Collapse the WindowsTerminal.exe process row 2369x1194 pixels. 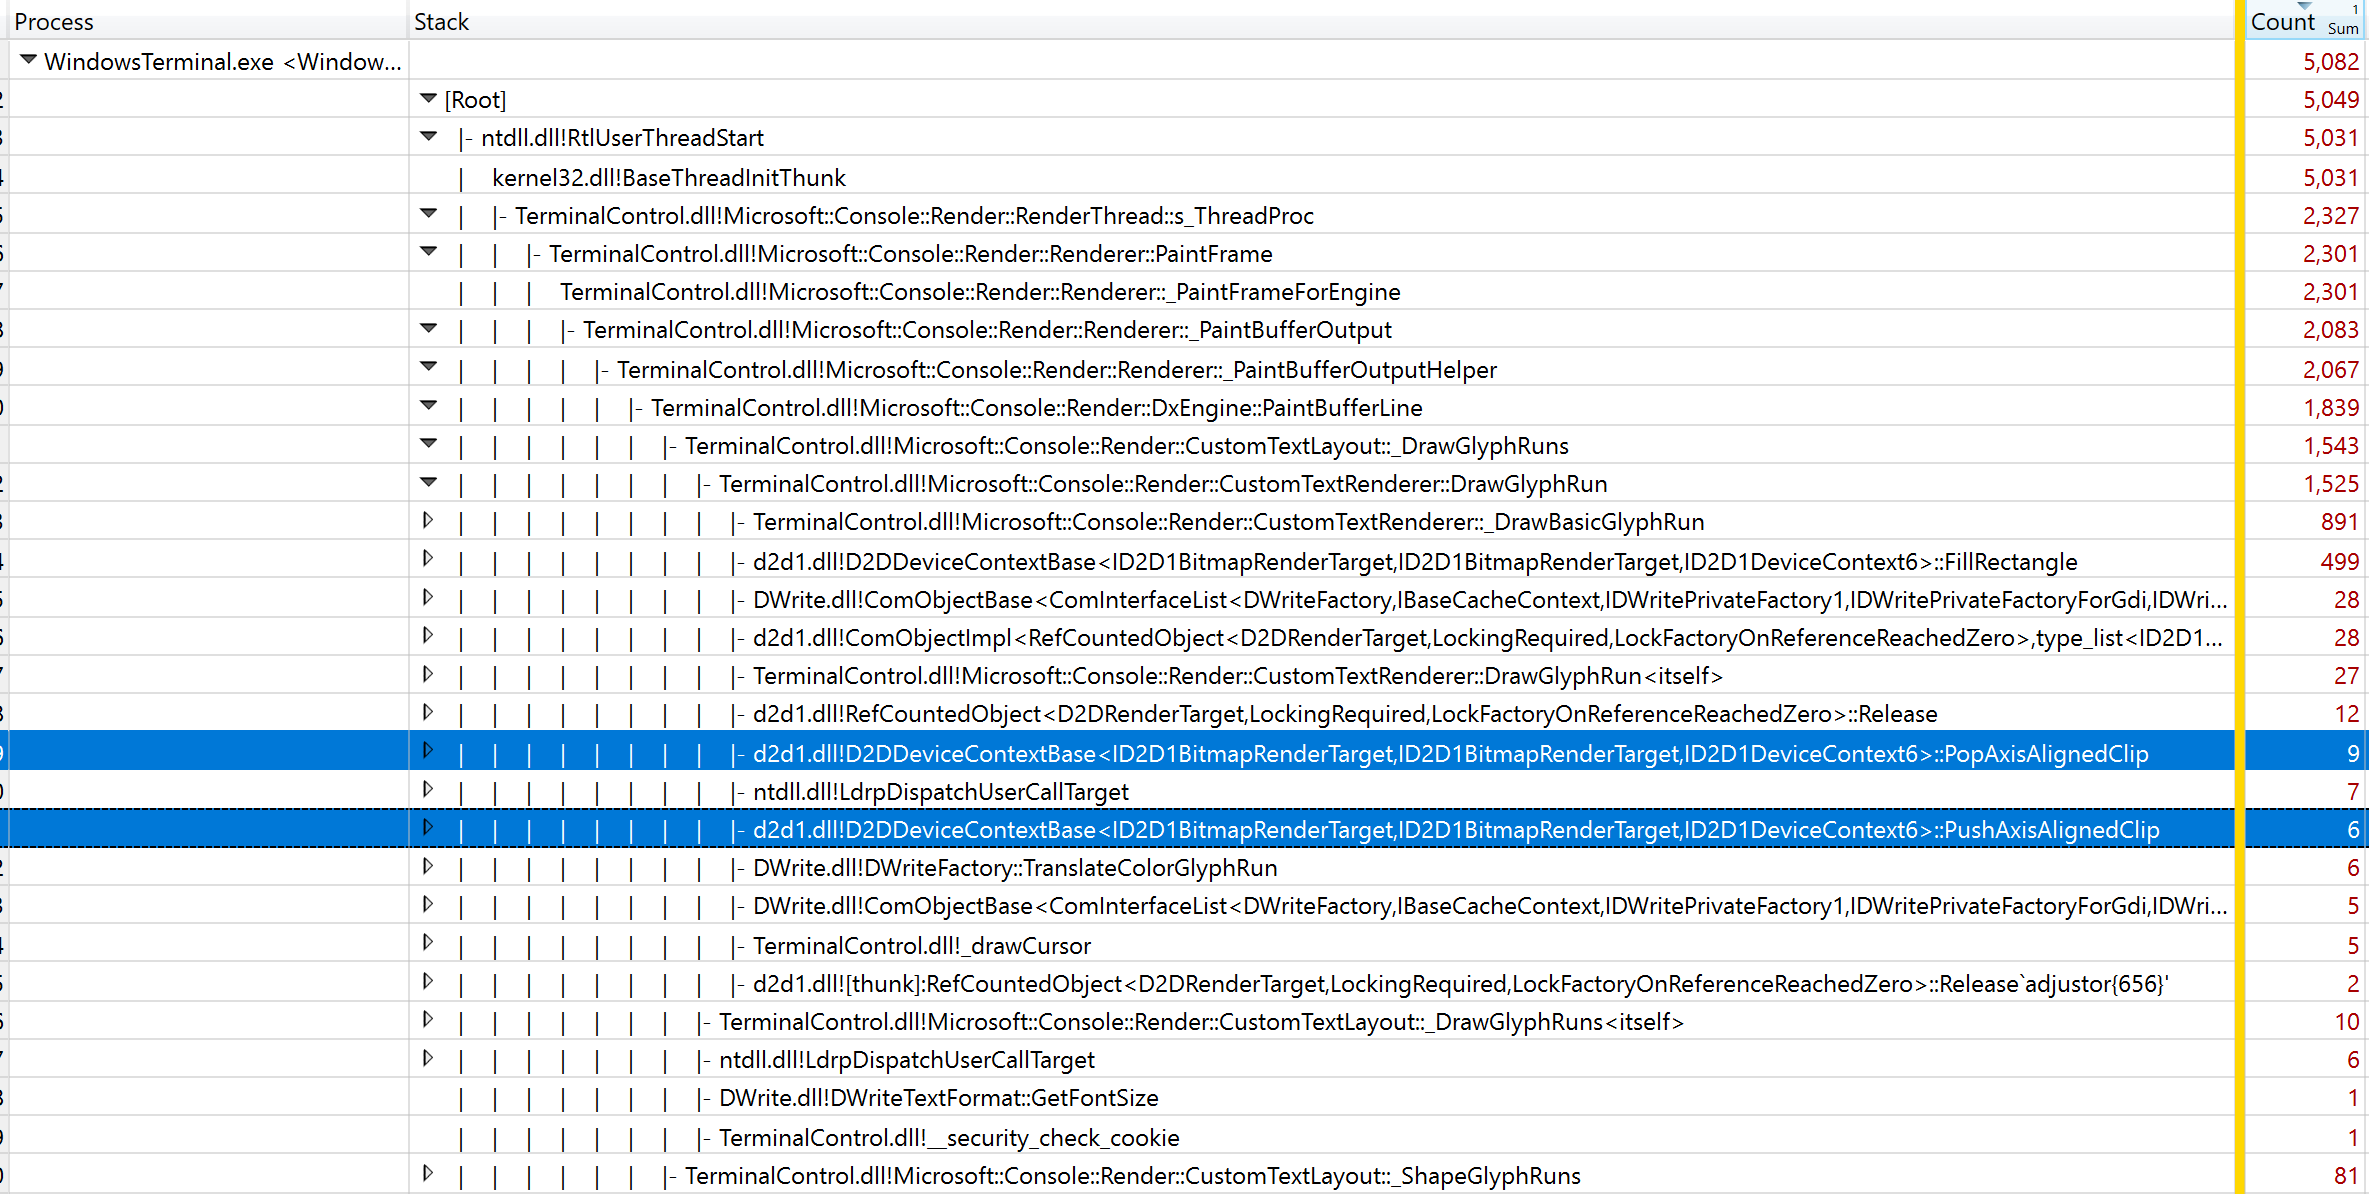pyautogui.click(x=28, y=60)
